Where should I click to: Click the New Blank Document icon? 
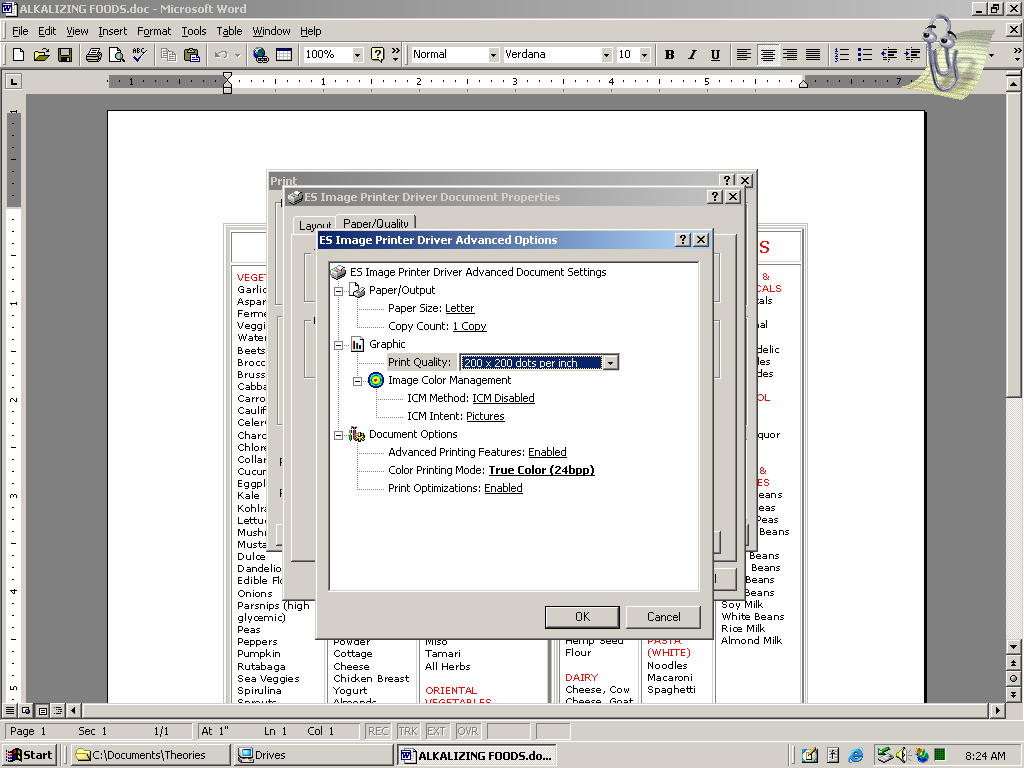click(x=18, y=55)
